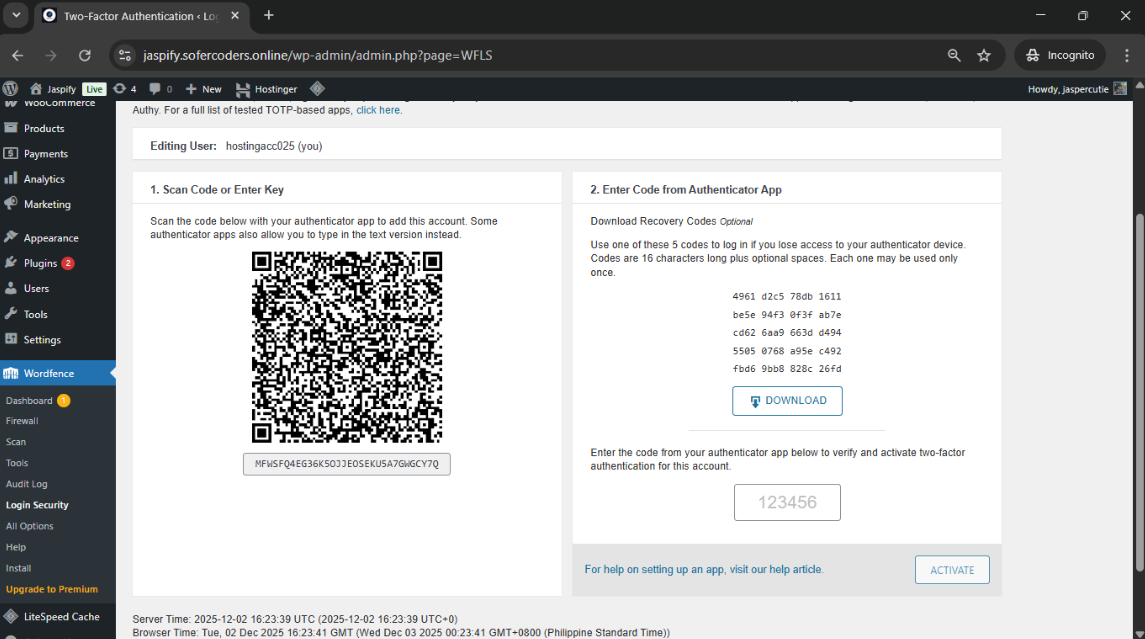Bookmark the page with the star icon
Viewport: 1145px width, 639px height.
[984, 55]
